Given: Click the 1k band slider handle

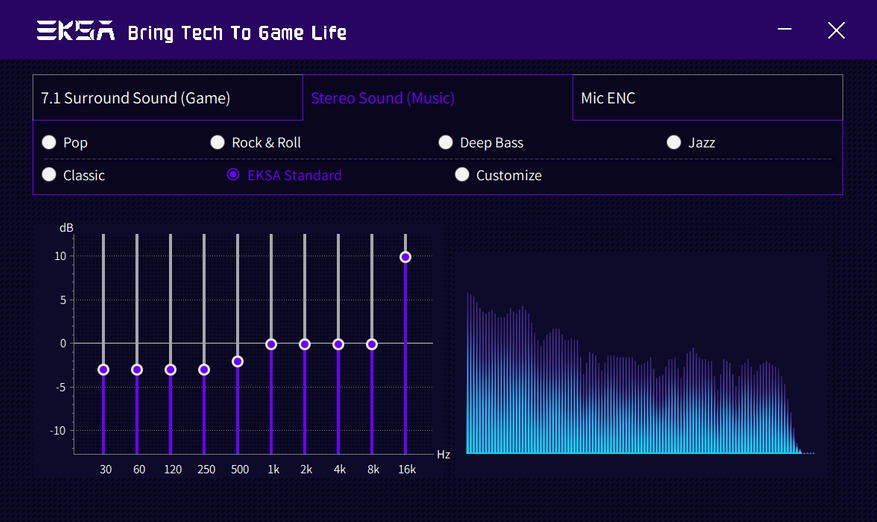Looking at the screenshot, I should pyautogui.click(x=271, y=344).
